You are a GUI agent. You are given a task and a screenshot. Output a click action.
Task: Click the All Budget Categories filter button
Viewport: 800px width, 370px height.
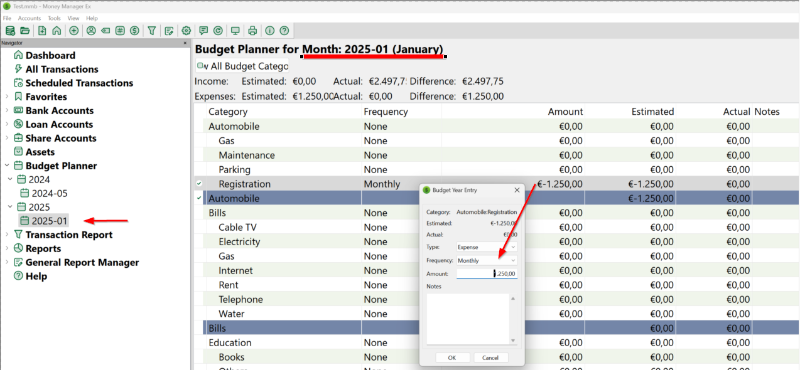(x=242, y=66)
